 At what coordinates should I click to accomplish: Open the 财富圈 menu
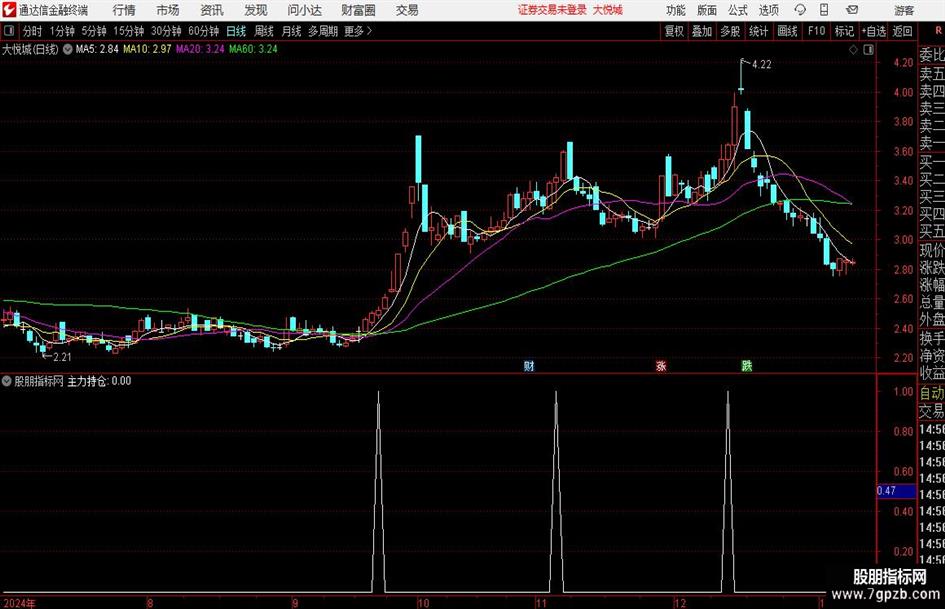(x=358, y=10)
